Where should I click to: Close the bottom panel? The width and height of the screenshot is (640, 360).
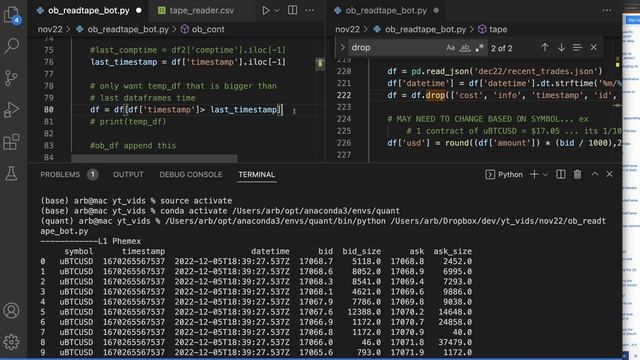click(x=609, y=174)
